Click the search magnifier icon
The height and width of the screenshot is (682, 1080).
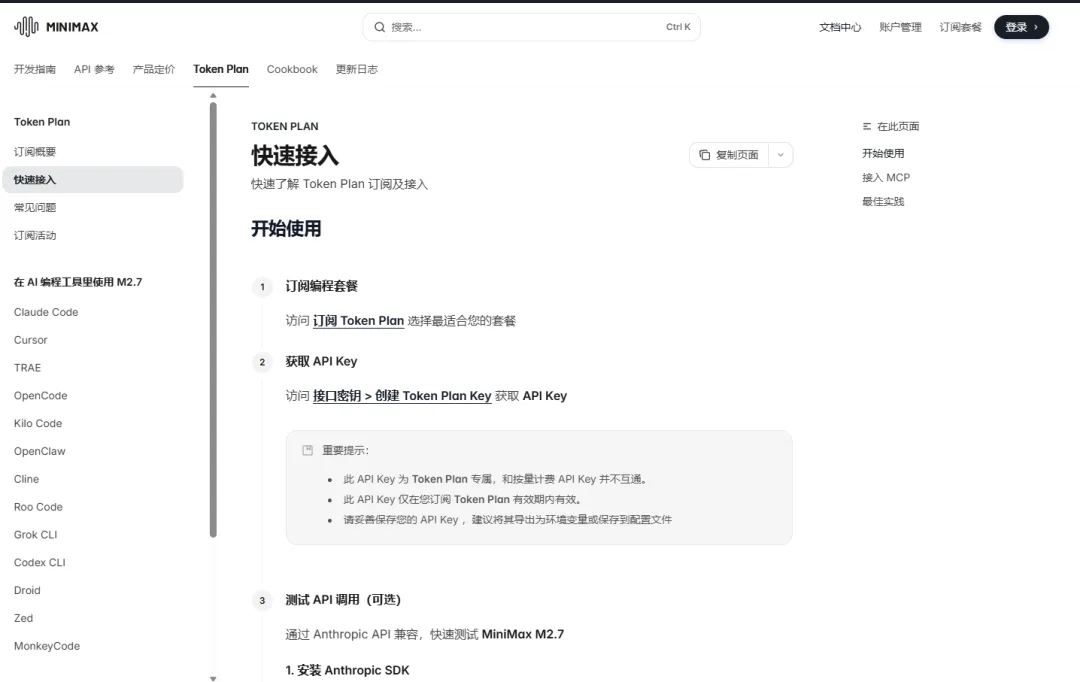pos(380,27)
